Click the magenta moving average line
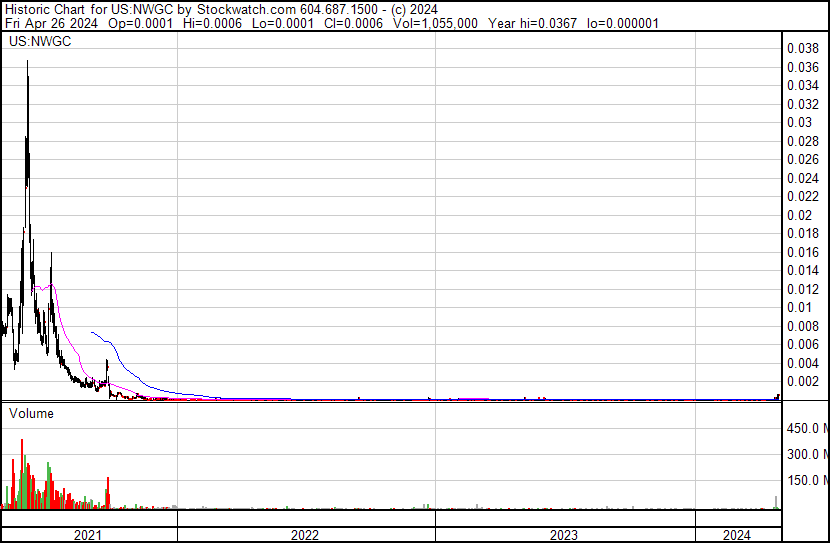 tap(50, 286)
